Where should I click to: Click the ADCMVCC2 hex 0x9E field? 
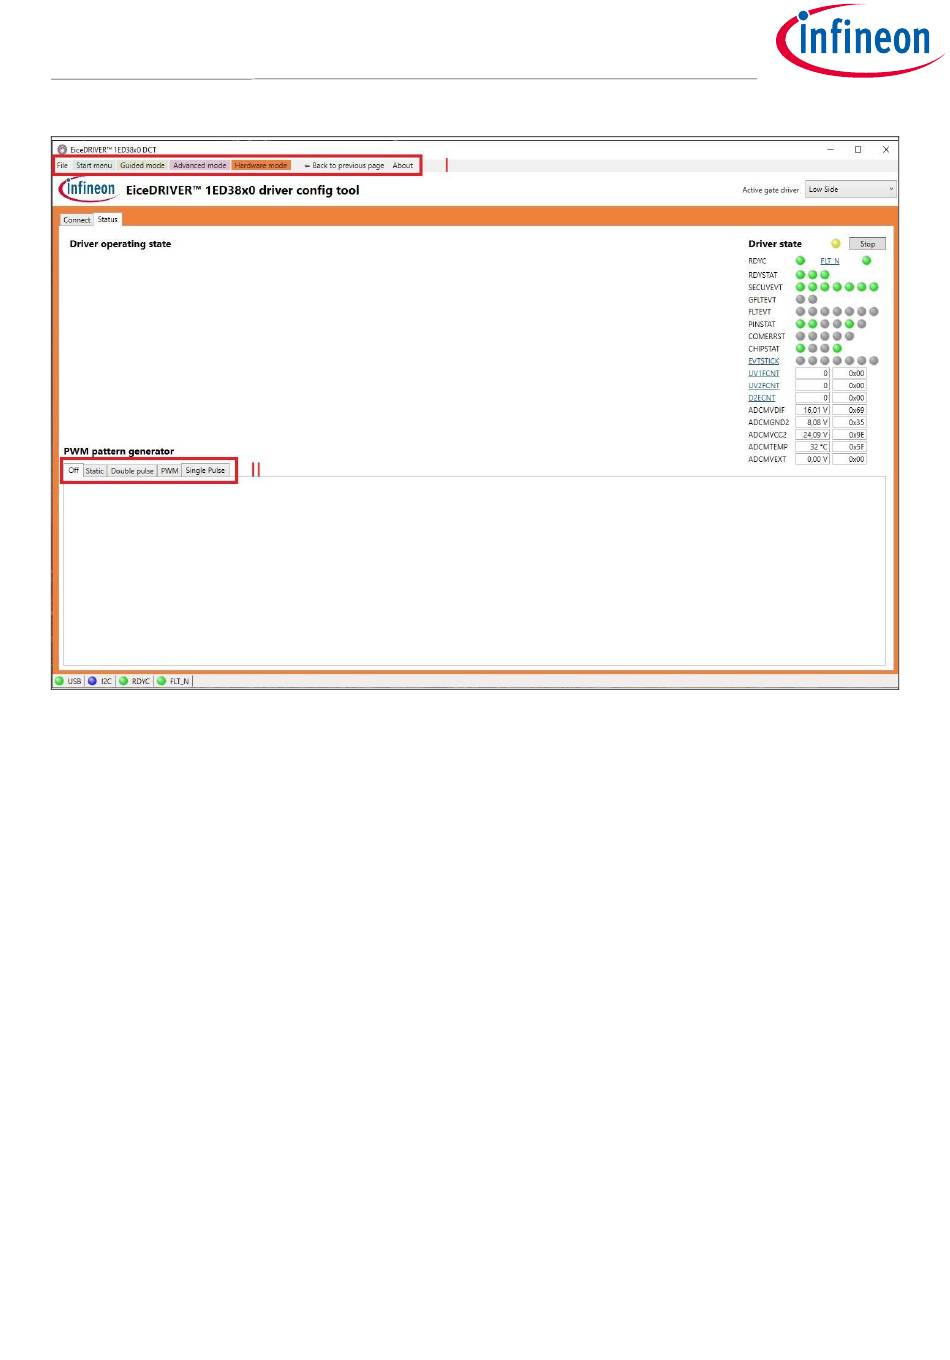(849, 435)
